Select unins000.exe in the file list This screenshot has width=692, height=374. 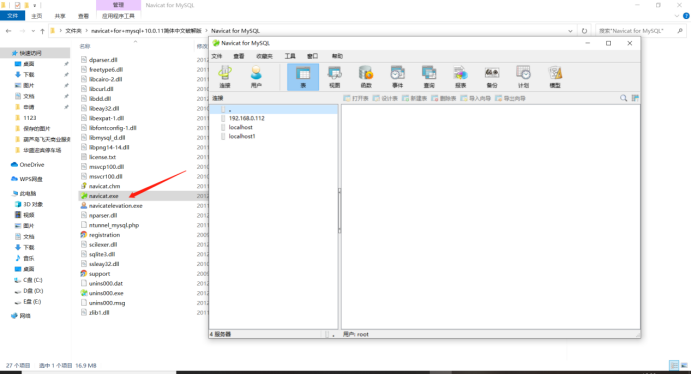pos(106,293)
